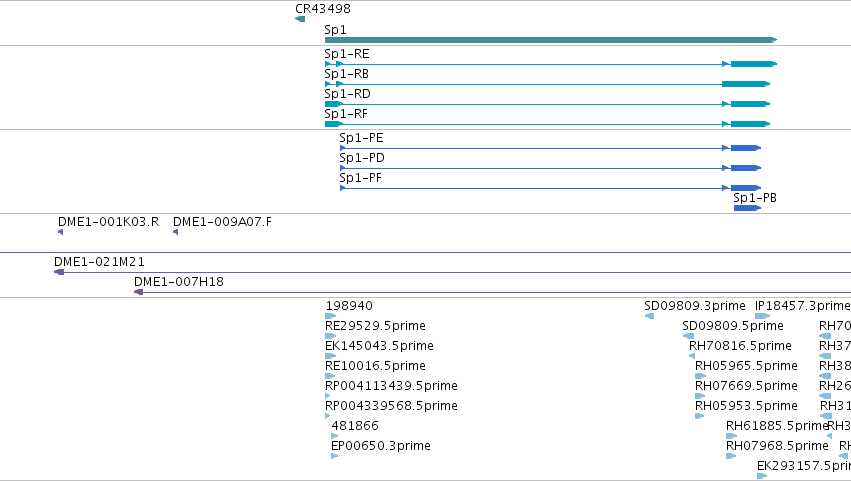Select the Sp1-PE protein feature
Viewport: 851px width, 481px height.
[x=550, y=148]
